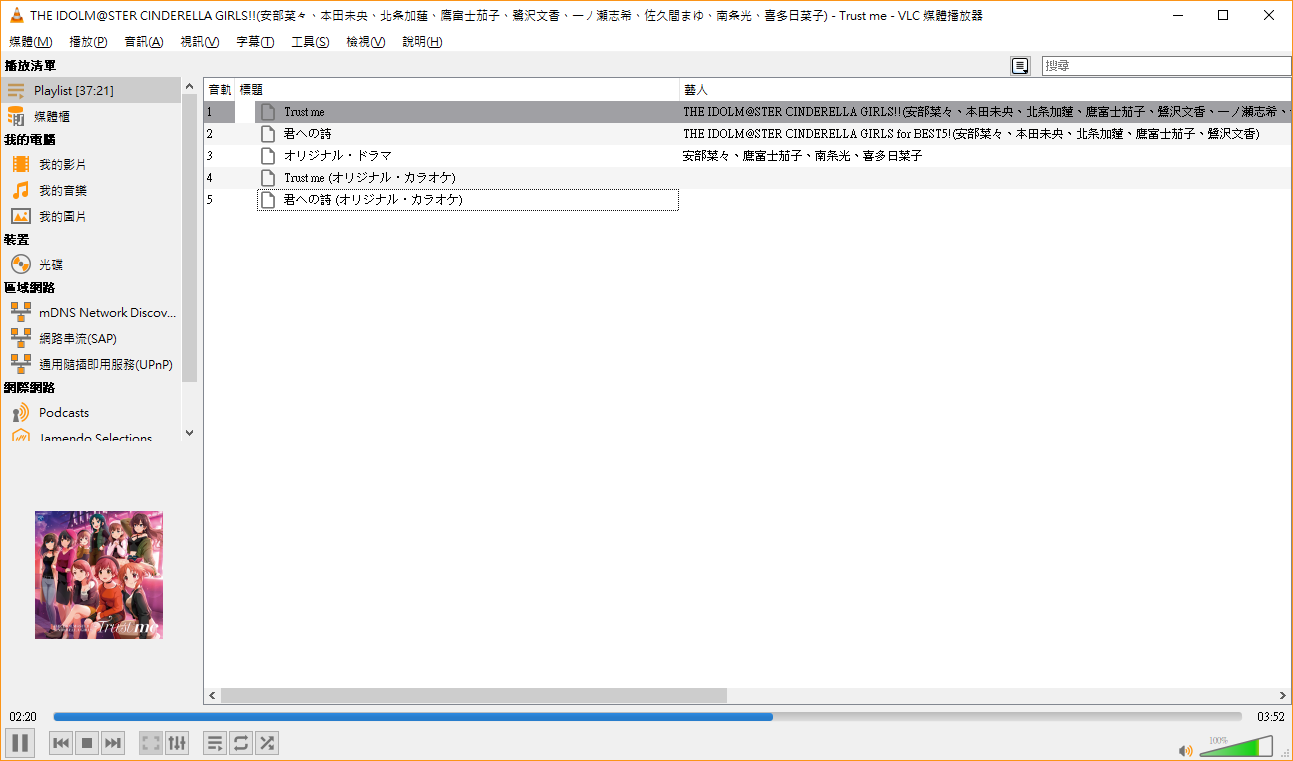
Task: Adjust the volume slider at 100%
Action: 1236,747
